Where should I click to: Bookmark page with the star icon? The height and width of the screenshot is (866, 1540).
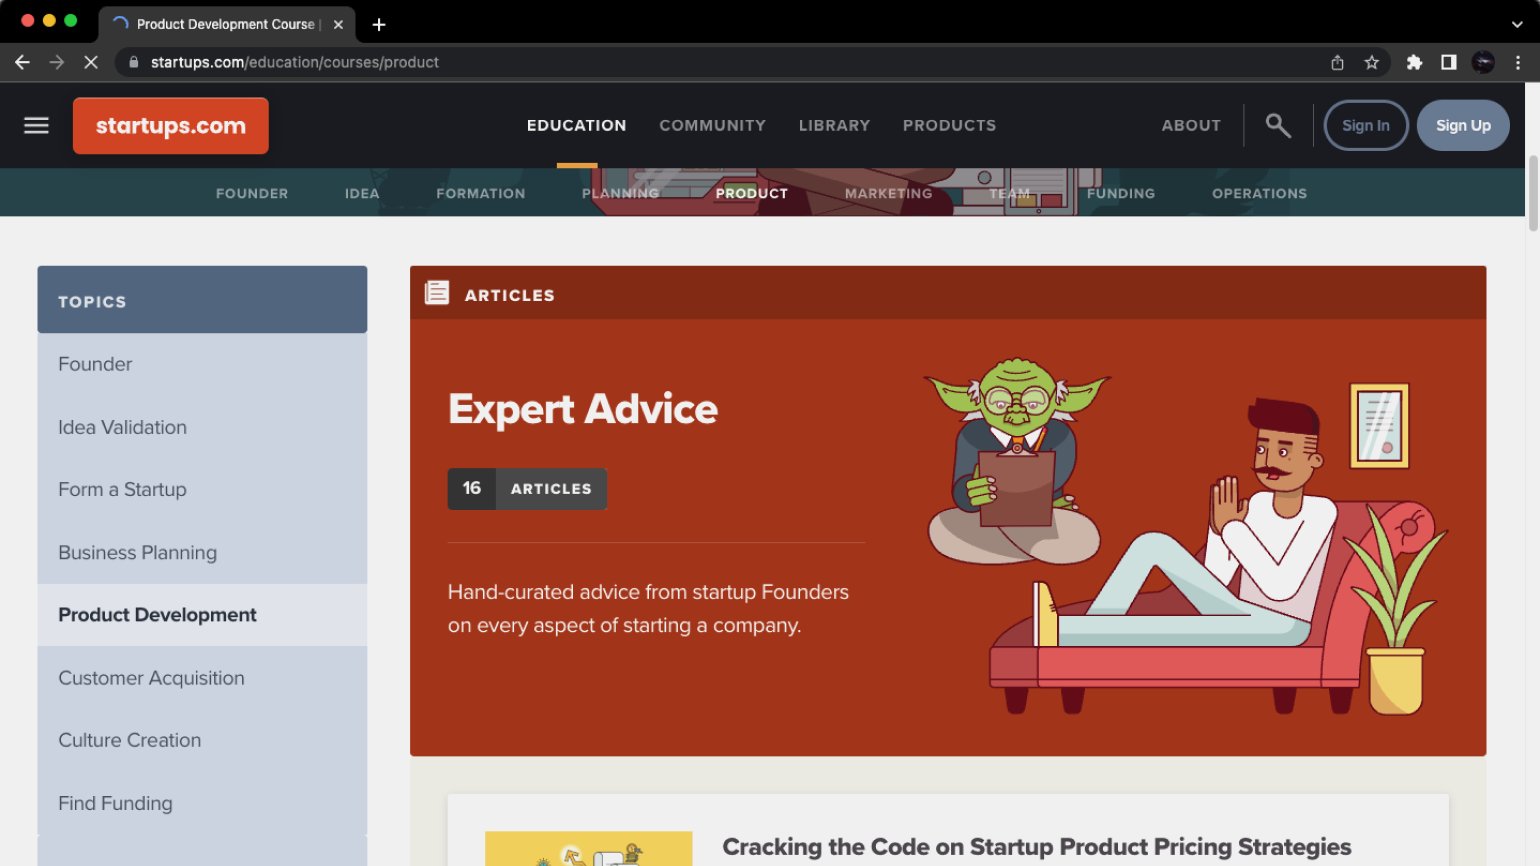[1371, 62]
